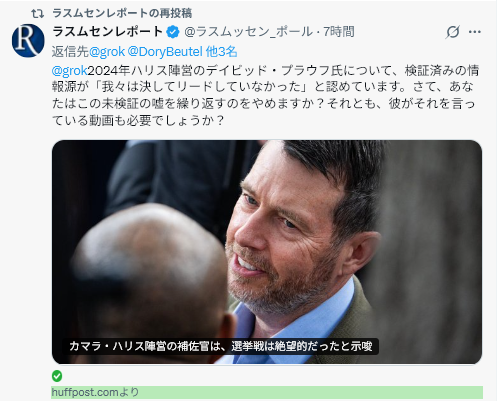Click the green checkmark icon below image
Image resolution: width=499 pixels, height=401 pixels.
coord(57,376)
